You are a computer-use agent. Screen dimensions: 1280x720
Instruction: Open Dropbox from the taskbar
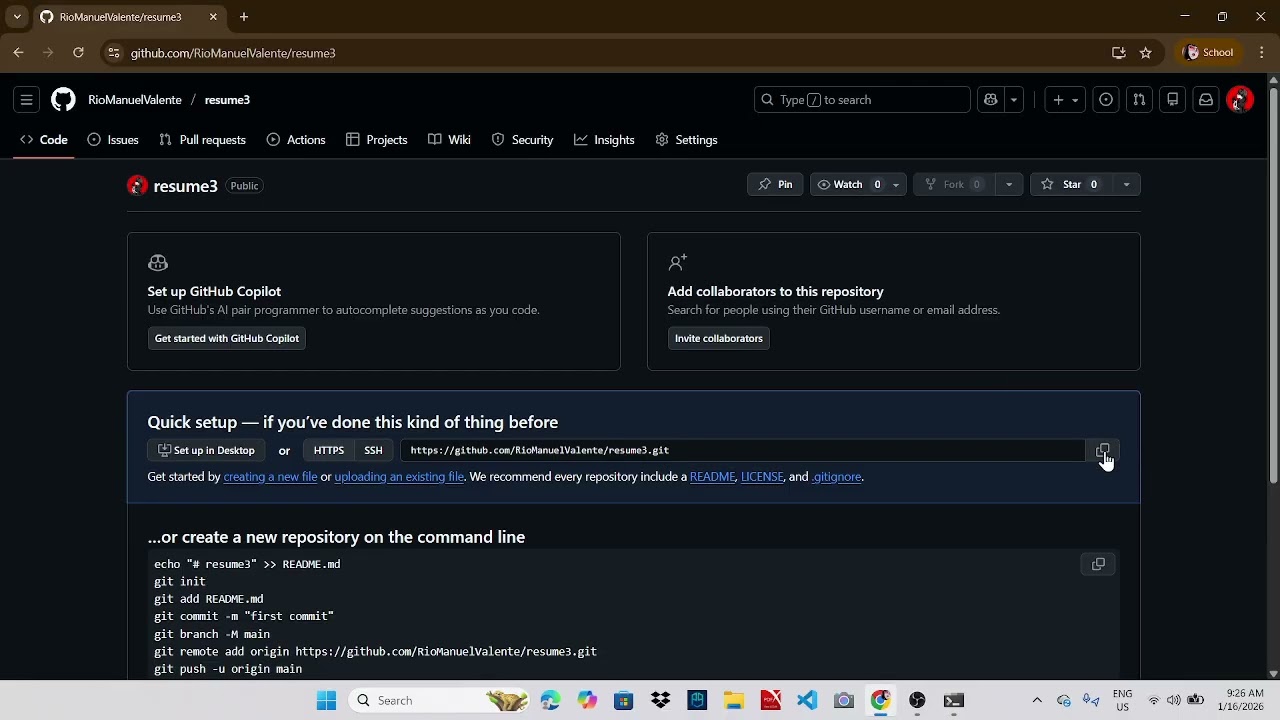pos(660,701)
